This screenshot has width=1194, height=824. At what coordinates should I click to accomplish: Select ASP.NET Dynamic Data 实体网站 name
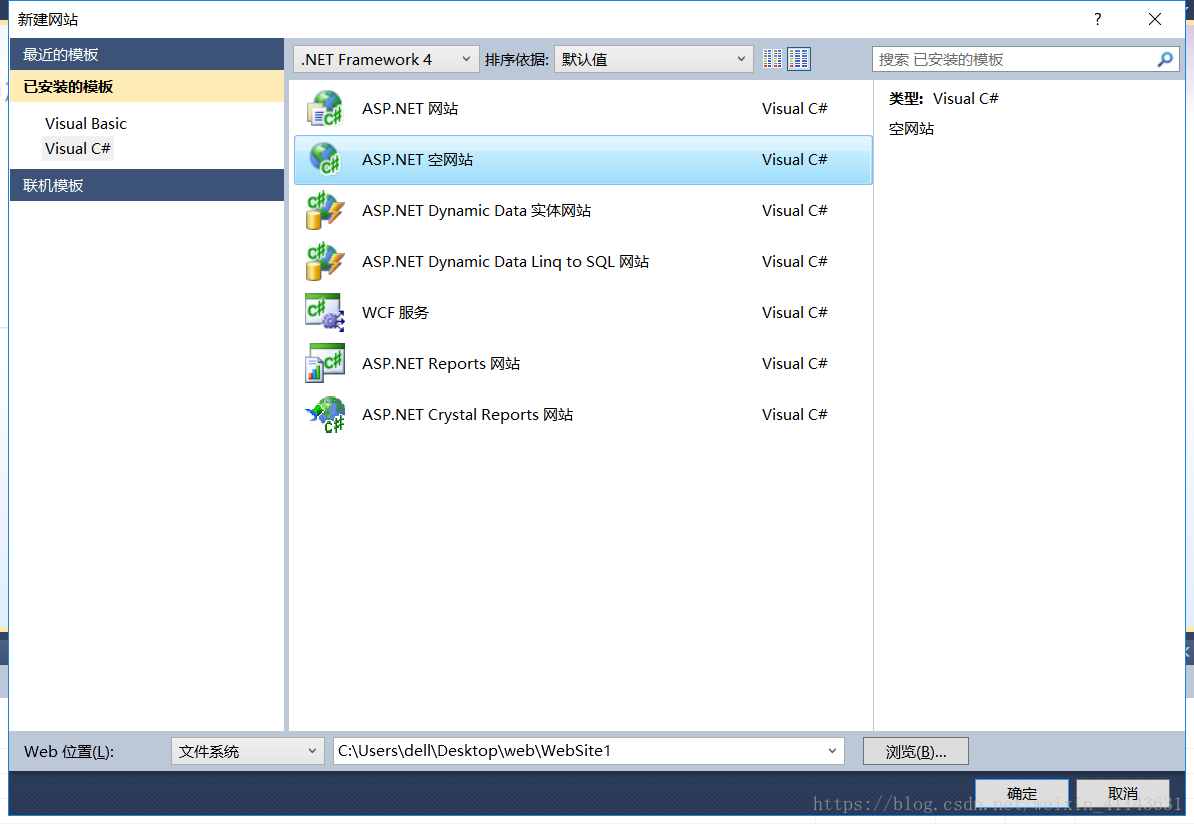click(x=476, y=210)
